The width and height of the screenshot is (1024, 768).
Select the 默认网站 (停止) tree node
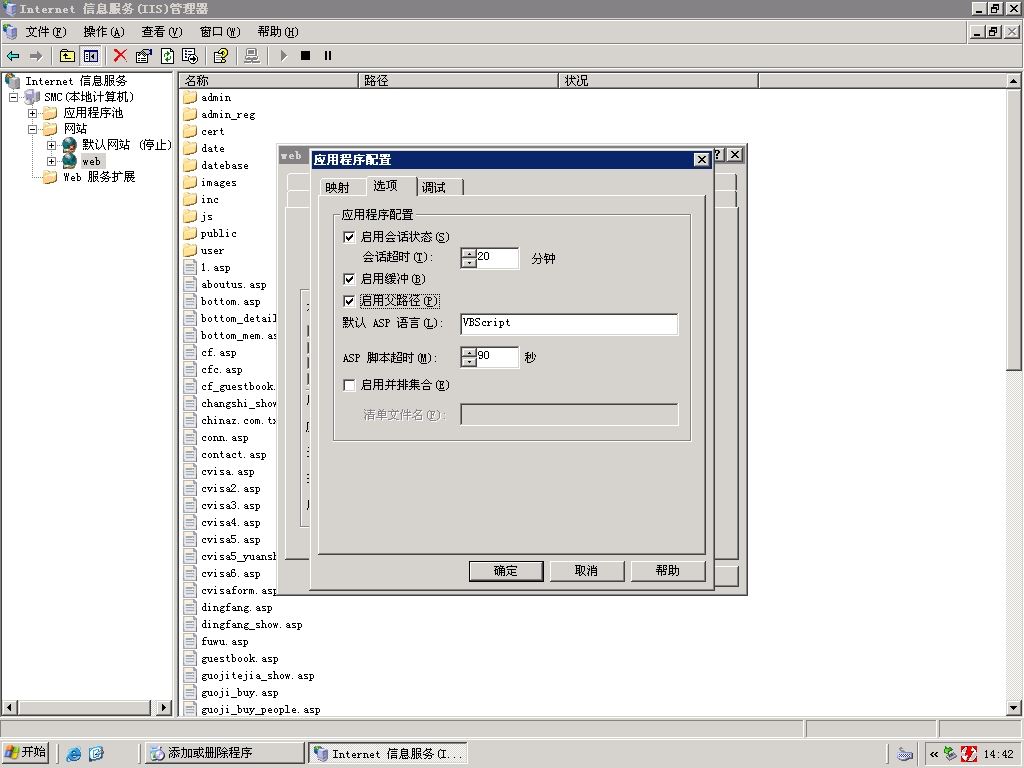[x=127, y=144]
